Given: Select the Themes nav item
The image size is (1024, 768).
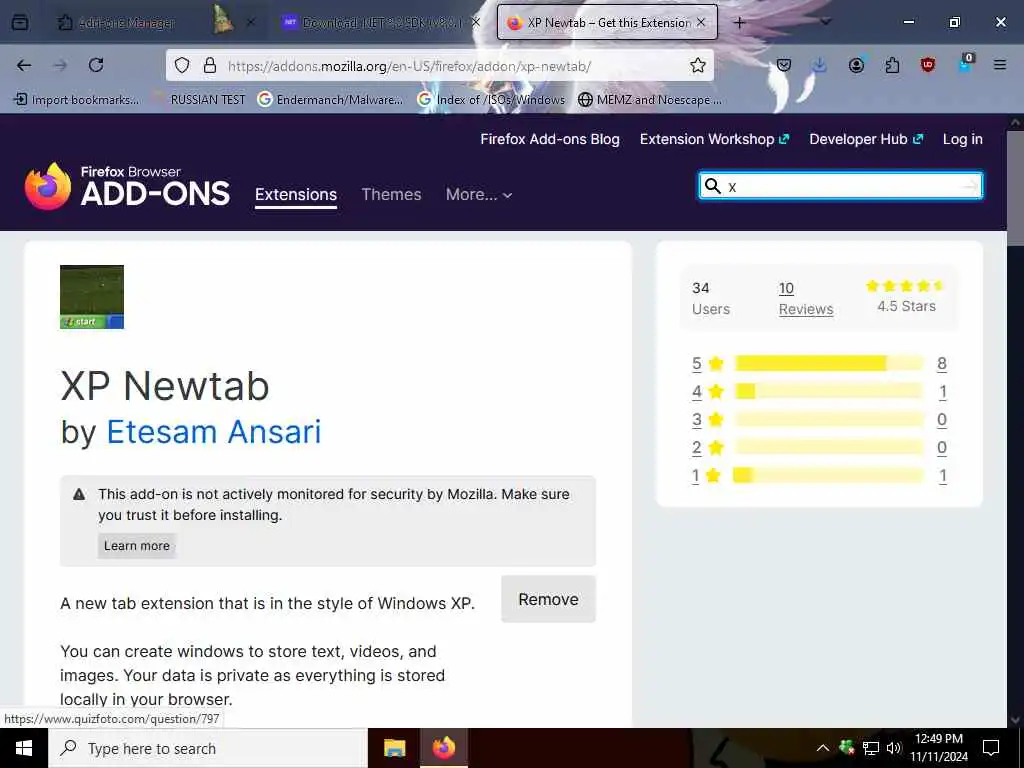Looking at the screenshot, I should point(391,195).
